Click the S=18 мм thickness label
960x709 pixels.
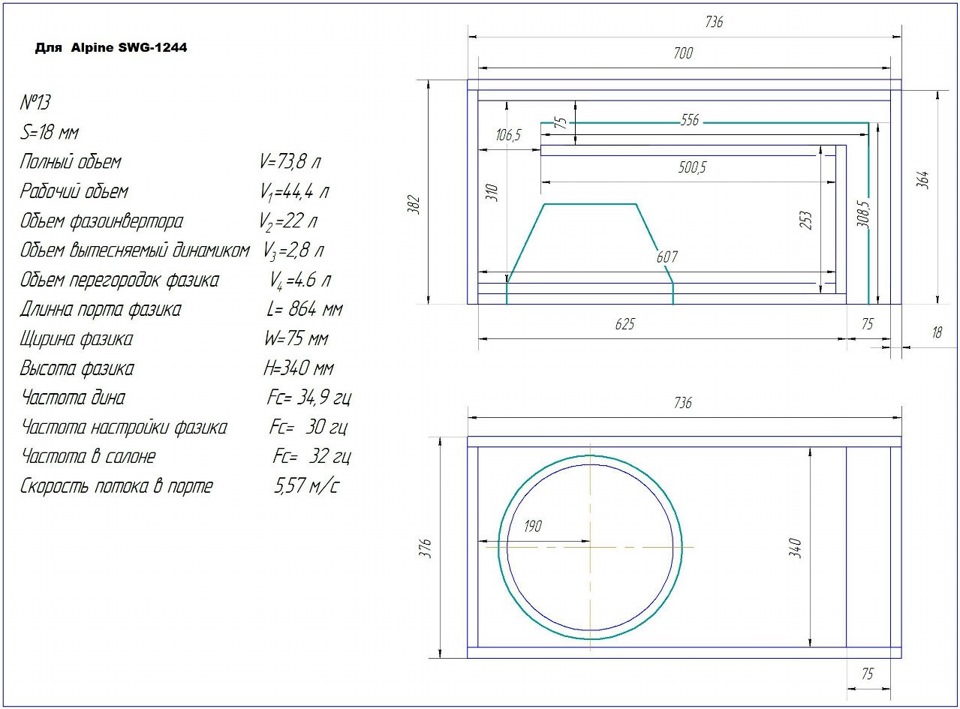pos(49,132)
